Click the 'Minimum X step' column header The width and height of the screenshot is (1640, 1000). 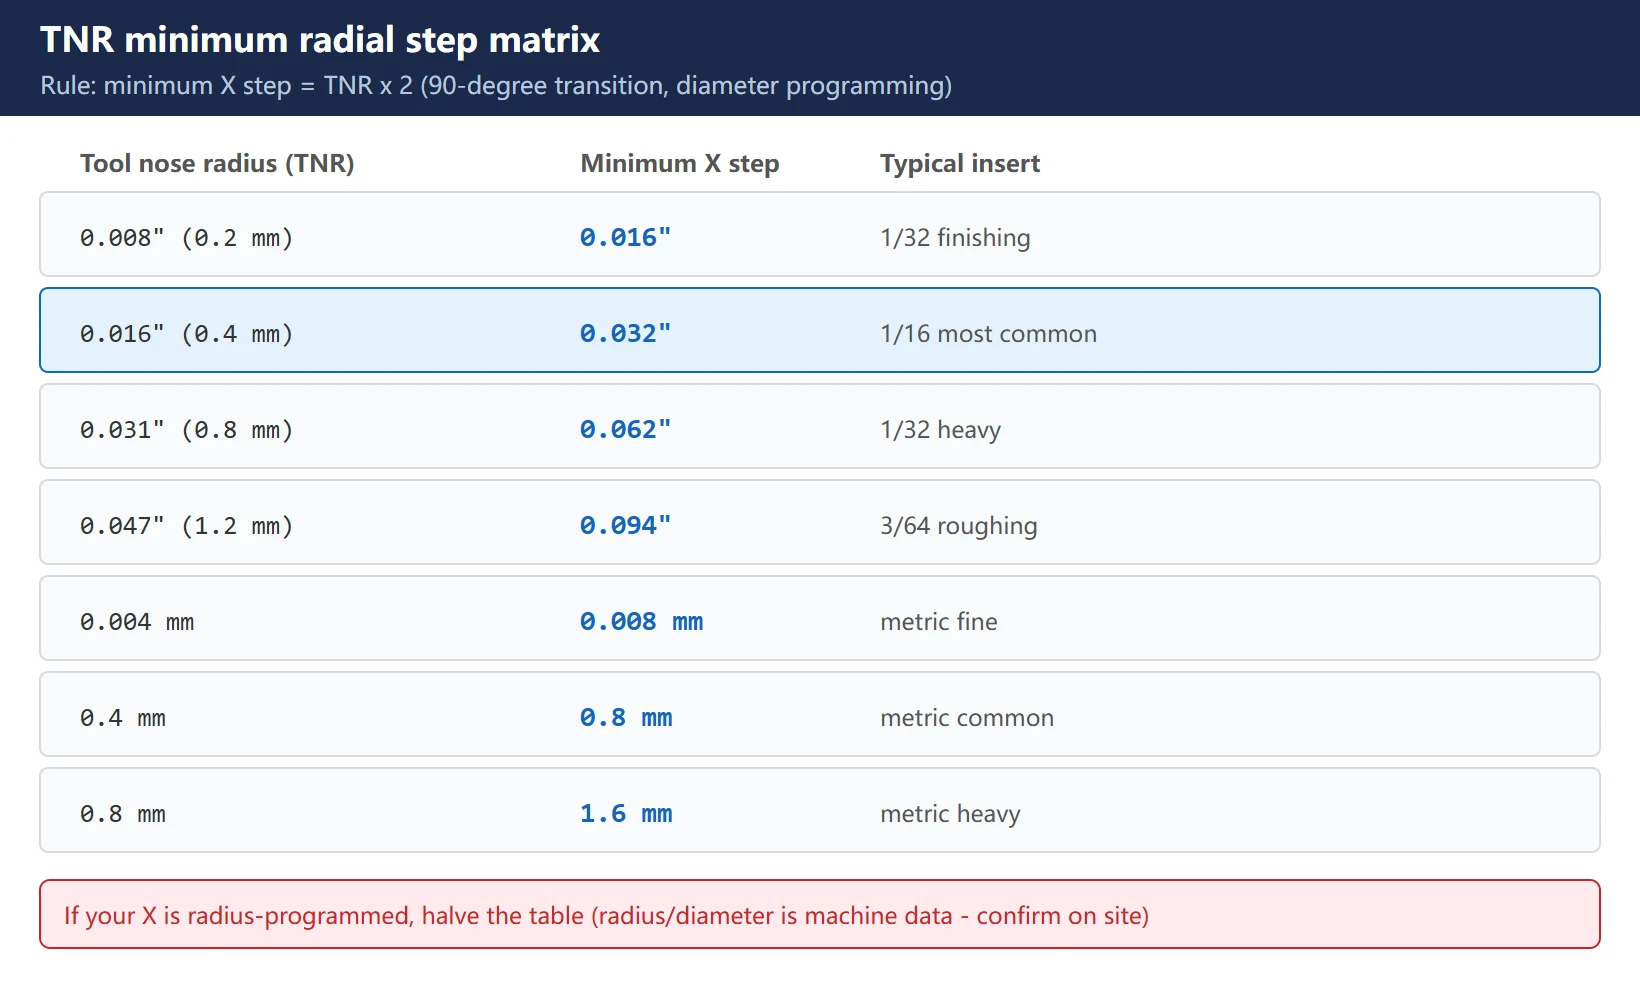click(680, 163)
